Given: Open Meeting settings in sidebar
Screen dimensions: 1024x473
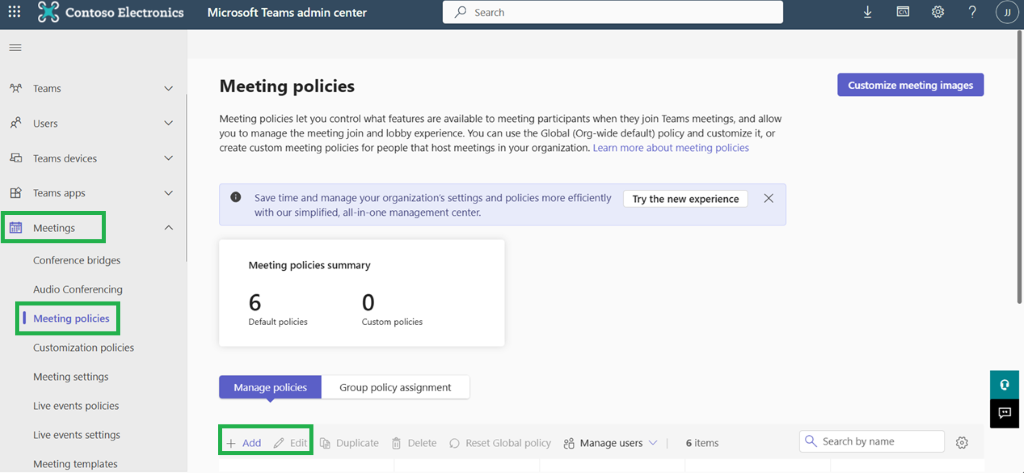Looking at the screenshot, I should click(x=71, y=376).
